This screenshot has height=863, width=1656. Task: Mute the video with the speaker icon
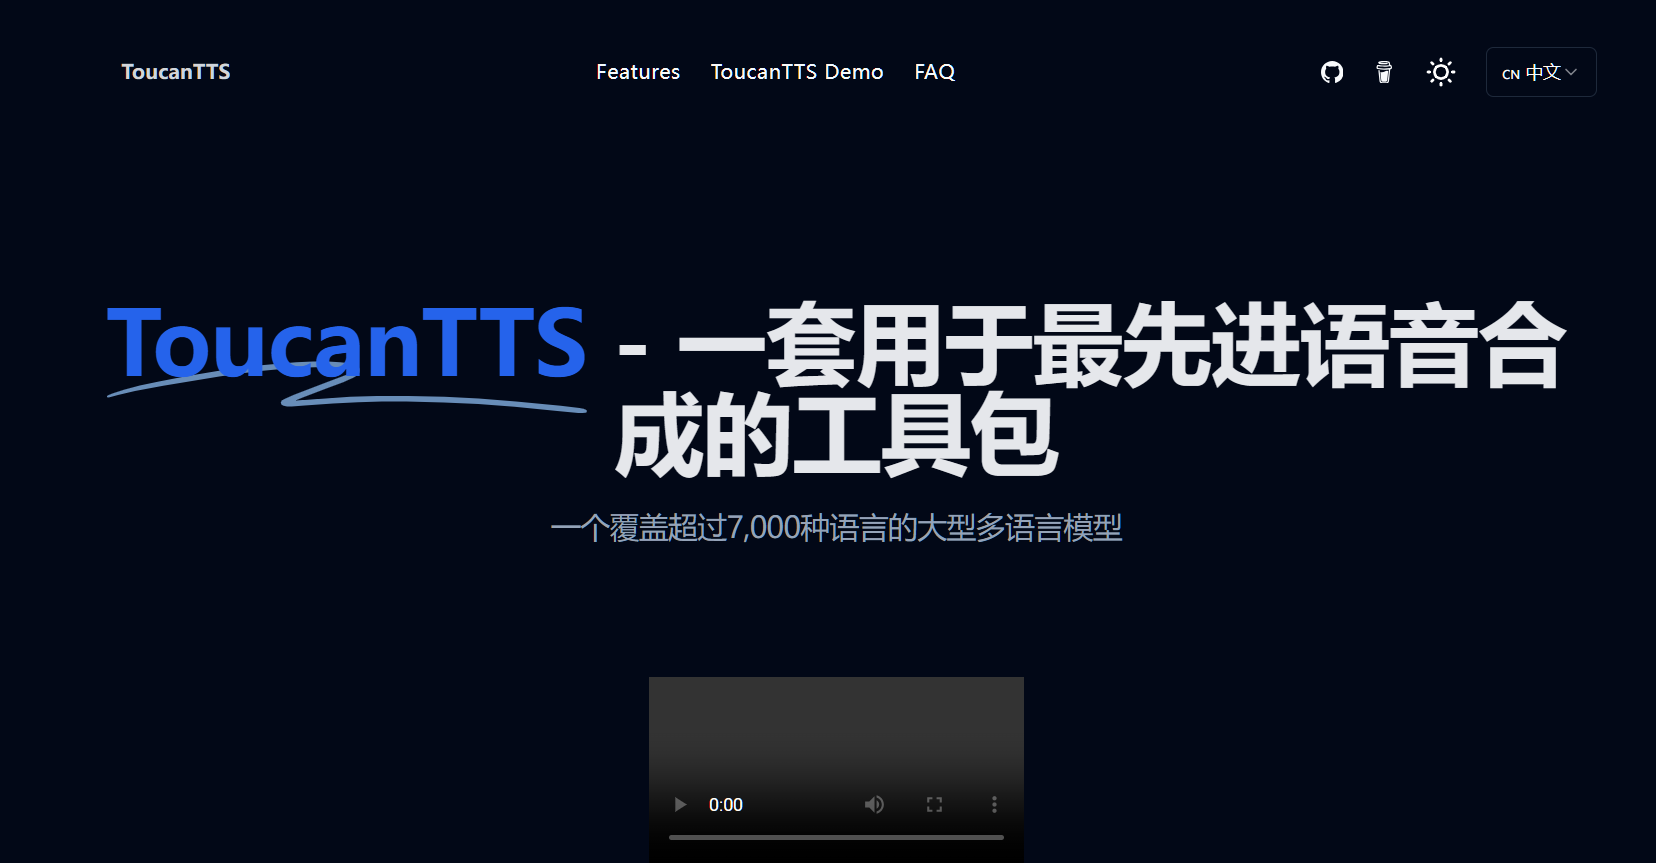pyautogui.click(x=874, y=805)
